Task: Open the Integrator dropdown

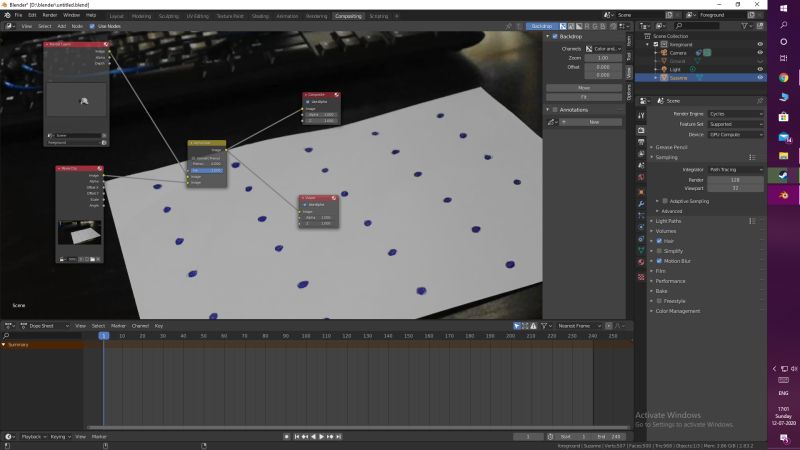Action: pyautogui.click(x=736, y=169)
